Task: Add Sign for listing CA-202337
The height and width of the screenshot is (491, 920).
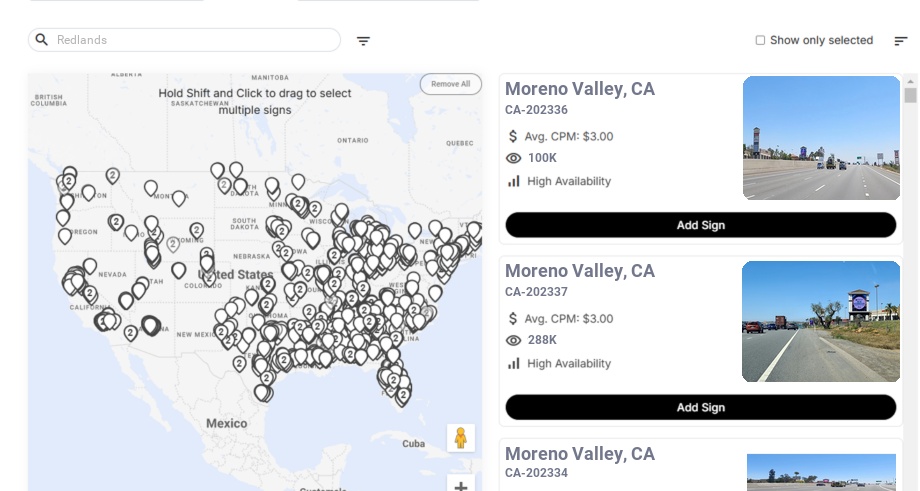Action: pyautogui.click(x=700, y=407)
